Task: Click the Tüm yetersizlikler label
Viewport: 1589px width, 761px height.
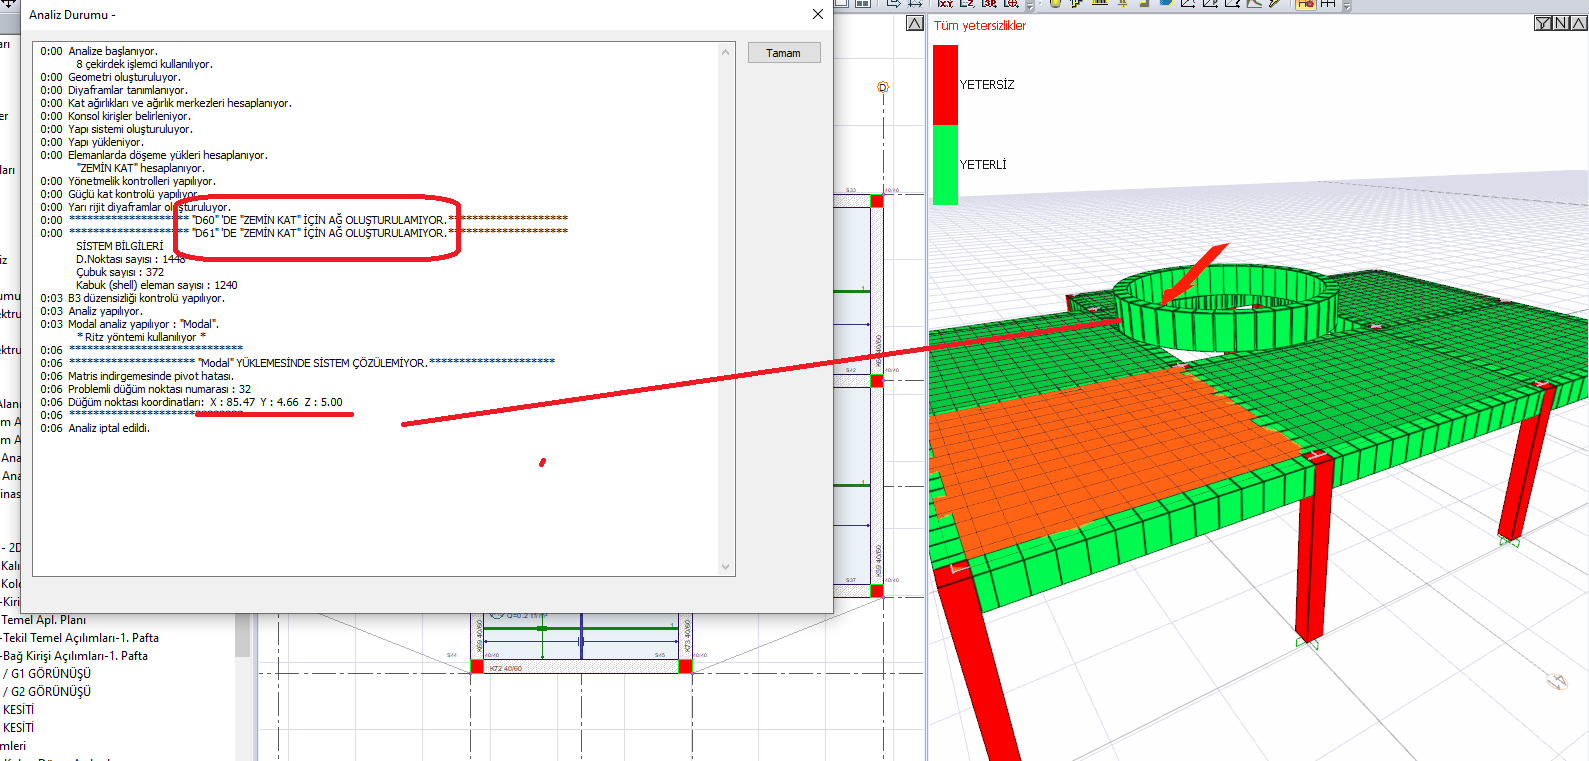Action: pyautogui.click(x=980, y=26)
